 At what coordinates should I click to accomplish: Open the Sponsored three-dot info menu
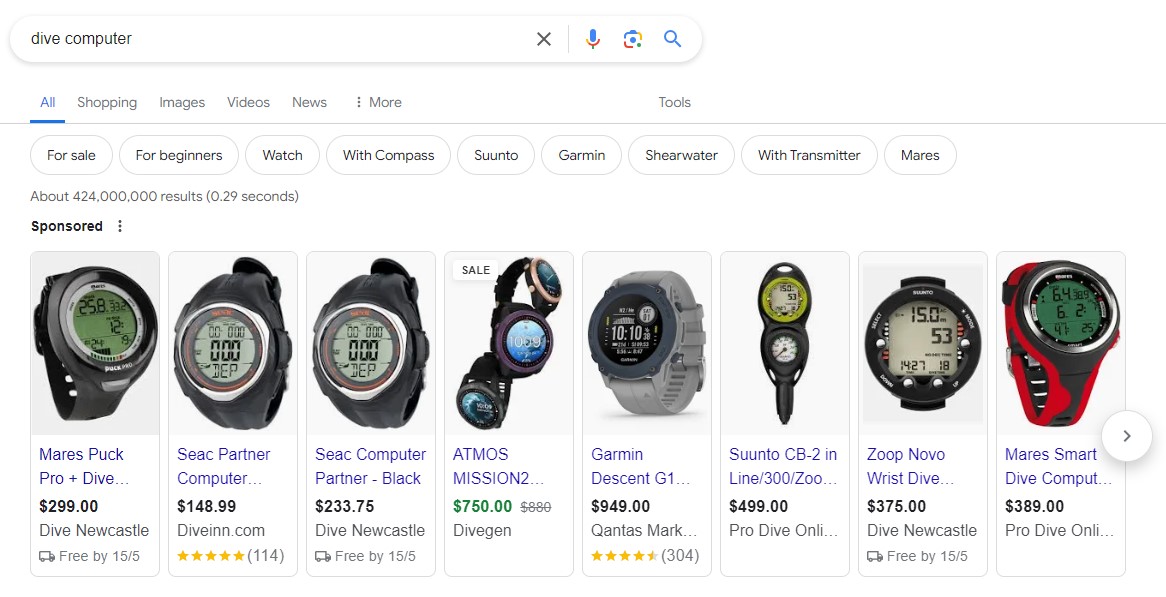(x=120, y=226)
